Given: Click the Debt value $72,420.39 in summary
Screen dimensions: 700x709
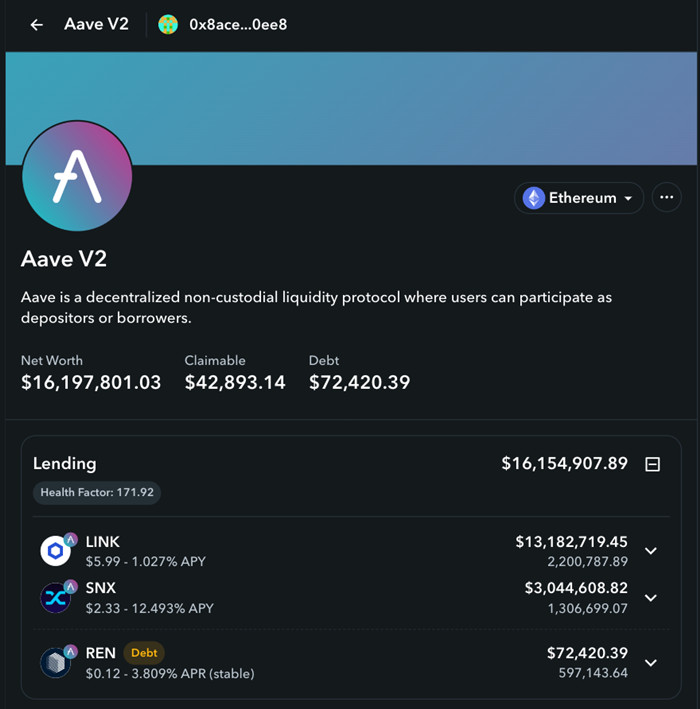Looking at the screenshot, I should pos(359,383).
